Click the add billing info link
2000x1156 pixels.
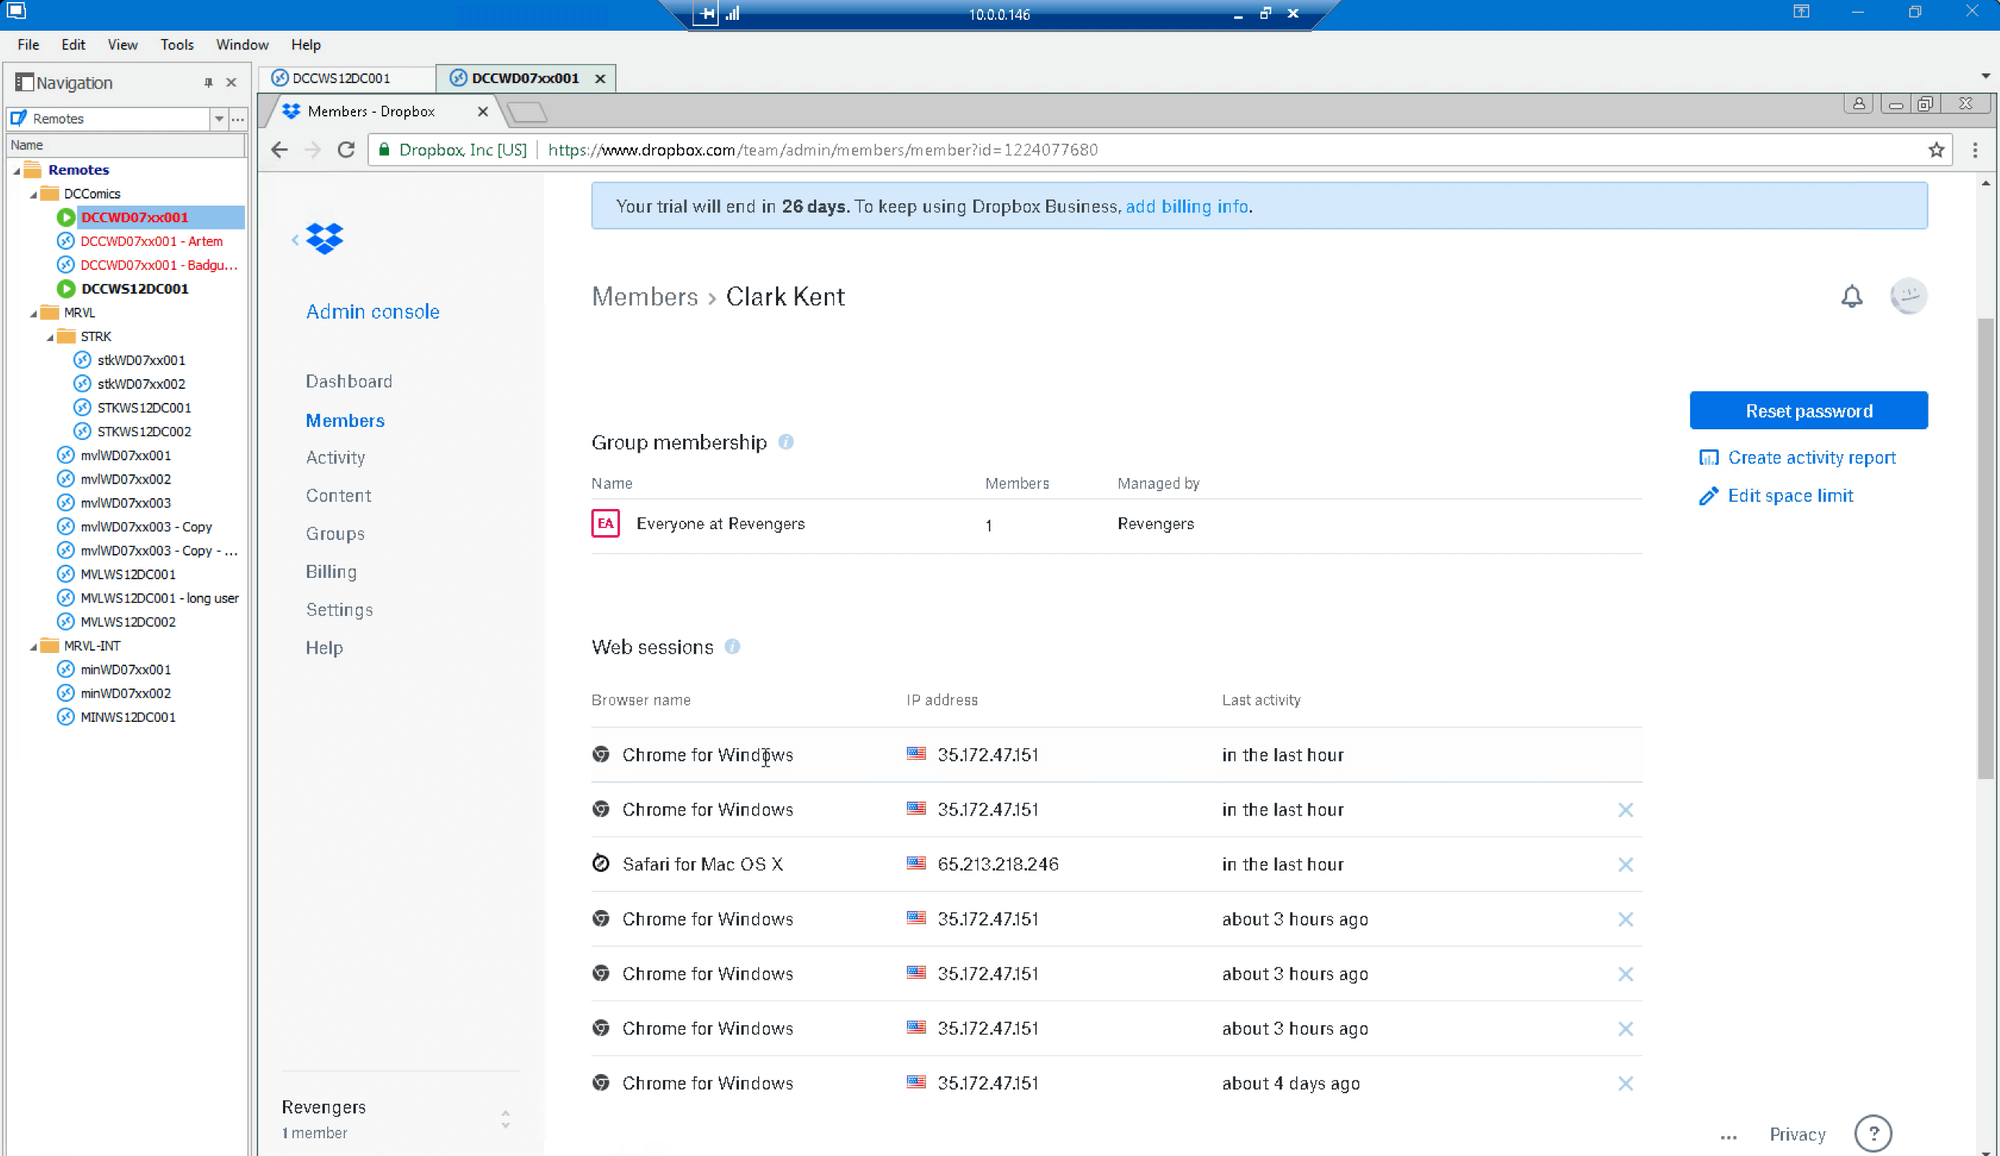click(x=1187, y=207)
